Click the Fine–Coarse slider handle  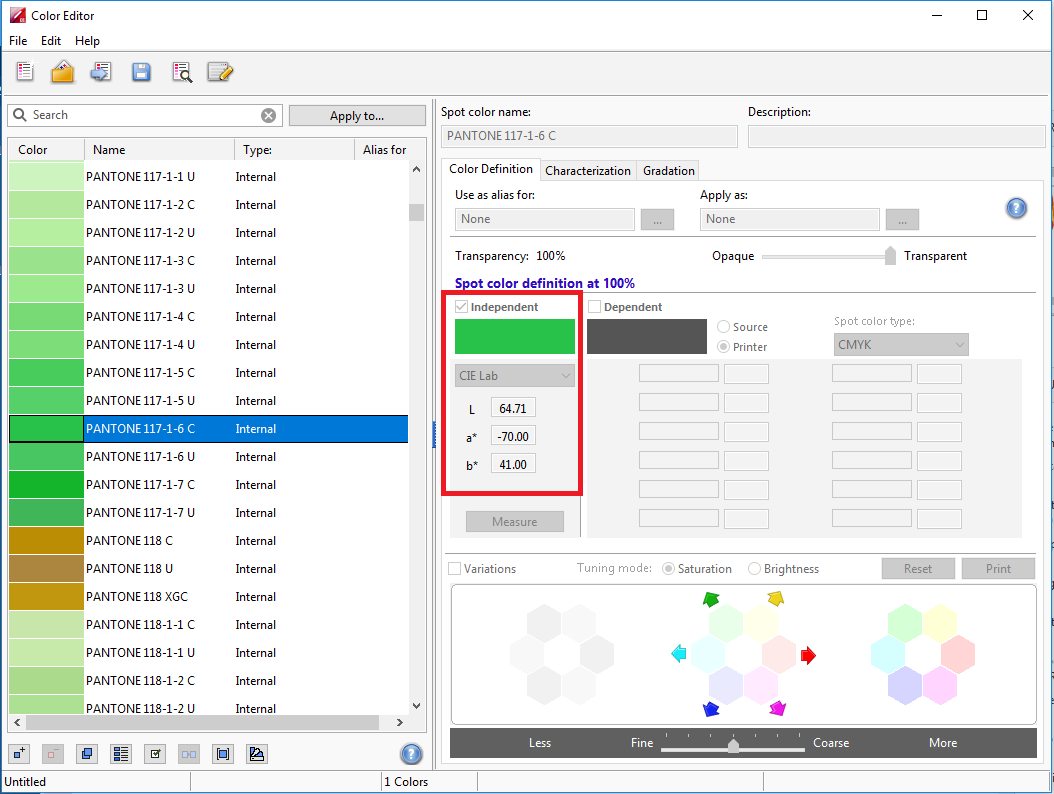pos(733,744)
